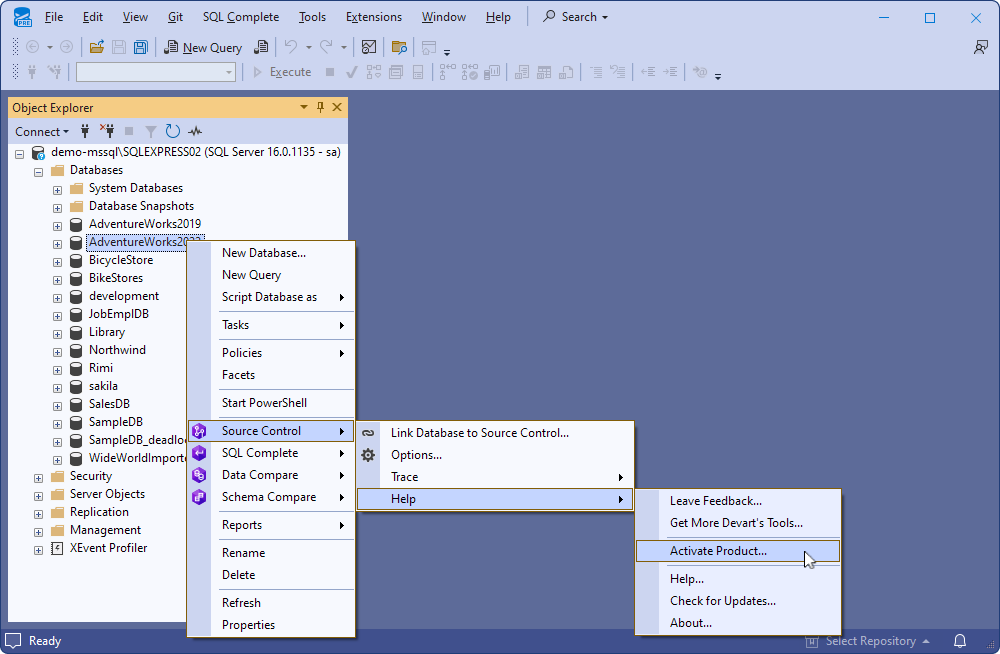Click the link chain icon beside Link Database

pyautogui.click(x=368, y=433)
